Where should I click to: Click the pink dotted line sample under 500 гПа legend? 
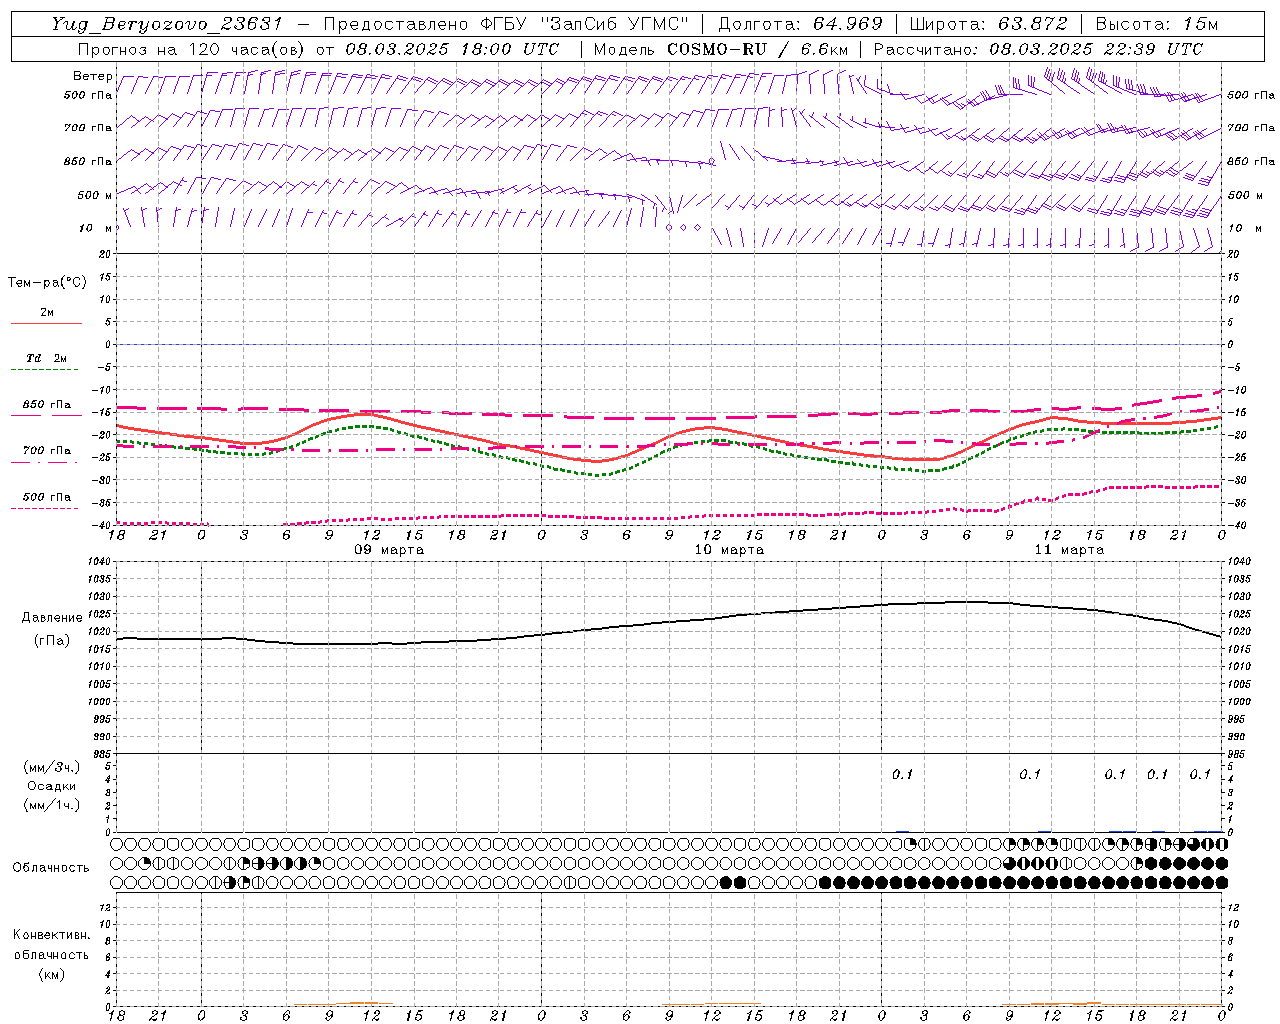pyautogui.click(x=44, y=509)
